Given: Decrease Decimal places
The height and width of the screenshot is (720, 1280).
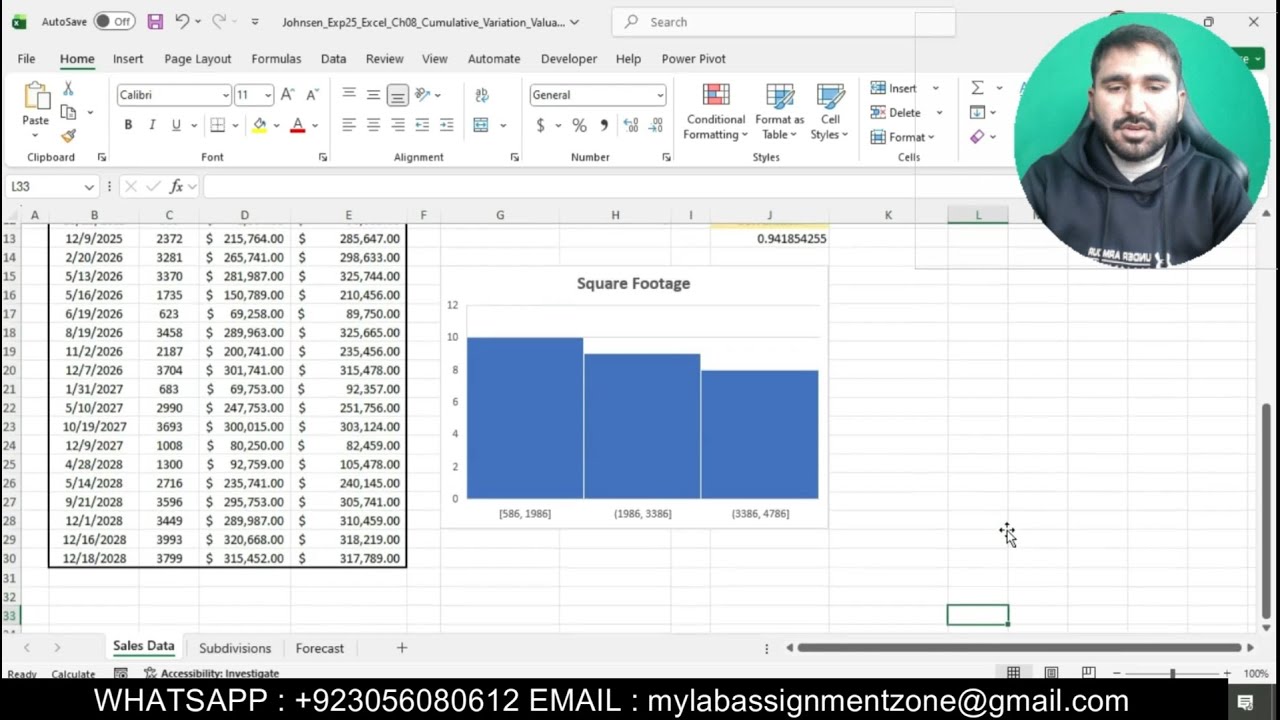Looking at the screenshot, I should click(x=656, y=125).
